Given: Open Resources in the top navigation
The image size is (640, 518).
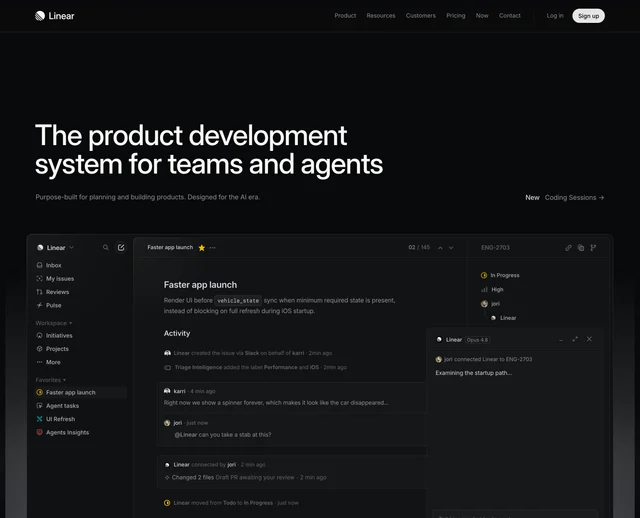Looking at the screenshot, I should [381, 16].
